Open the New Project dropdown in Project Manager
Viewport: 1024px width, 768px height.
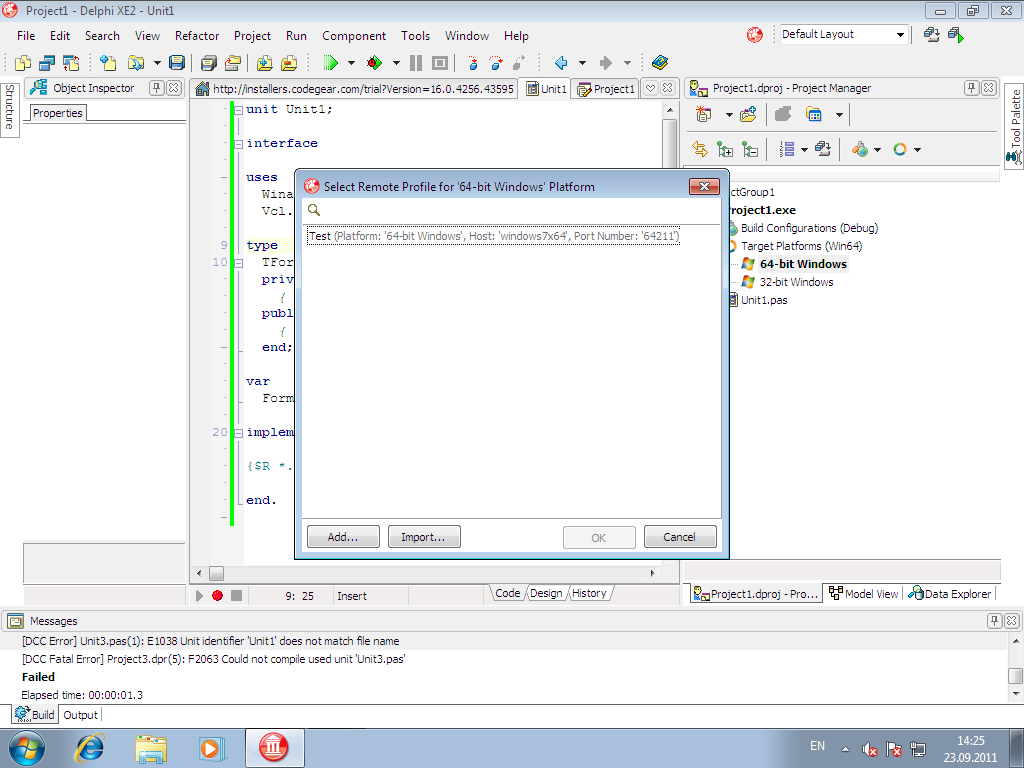729,115
